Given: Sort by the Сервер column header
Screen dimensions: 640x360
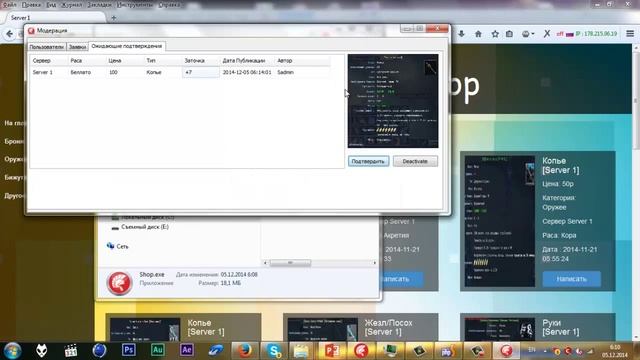Looking at the screenshot, I should pyautogui.click(x=49, y=60).
